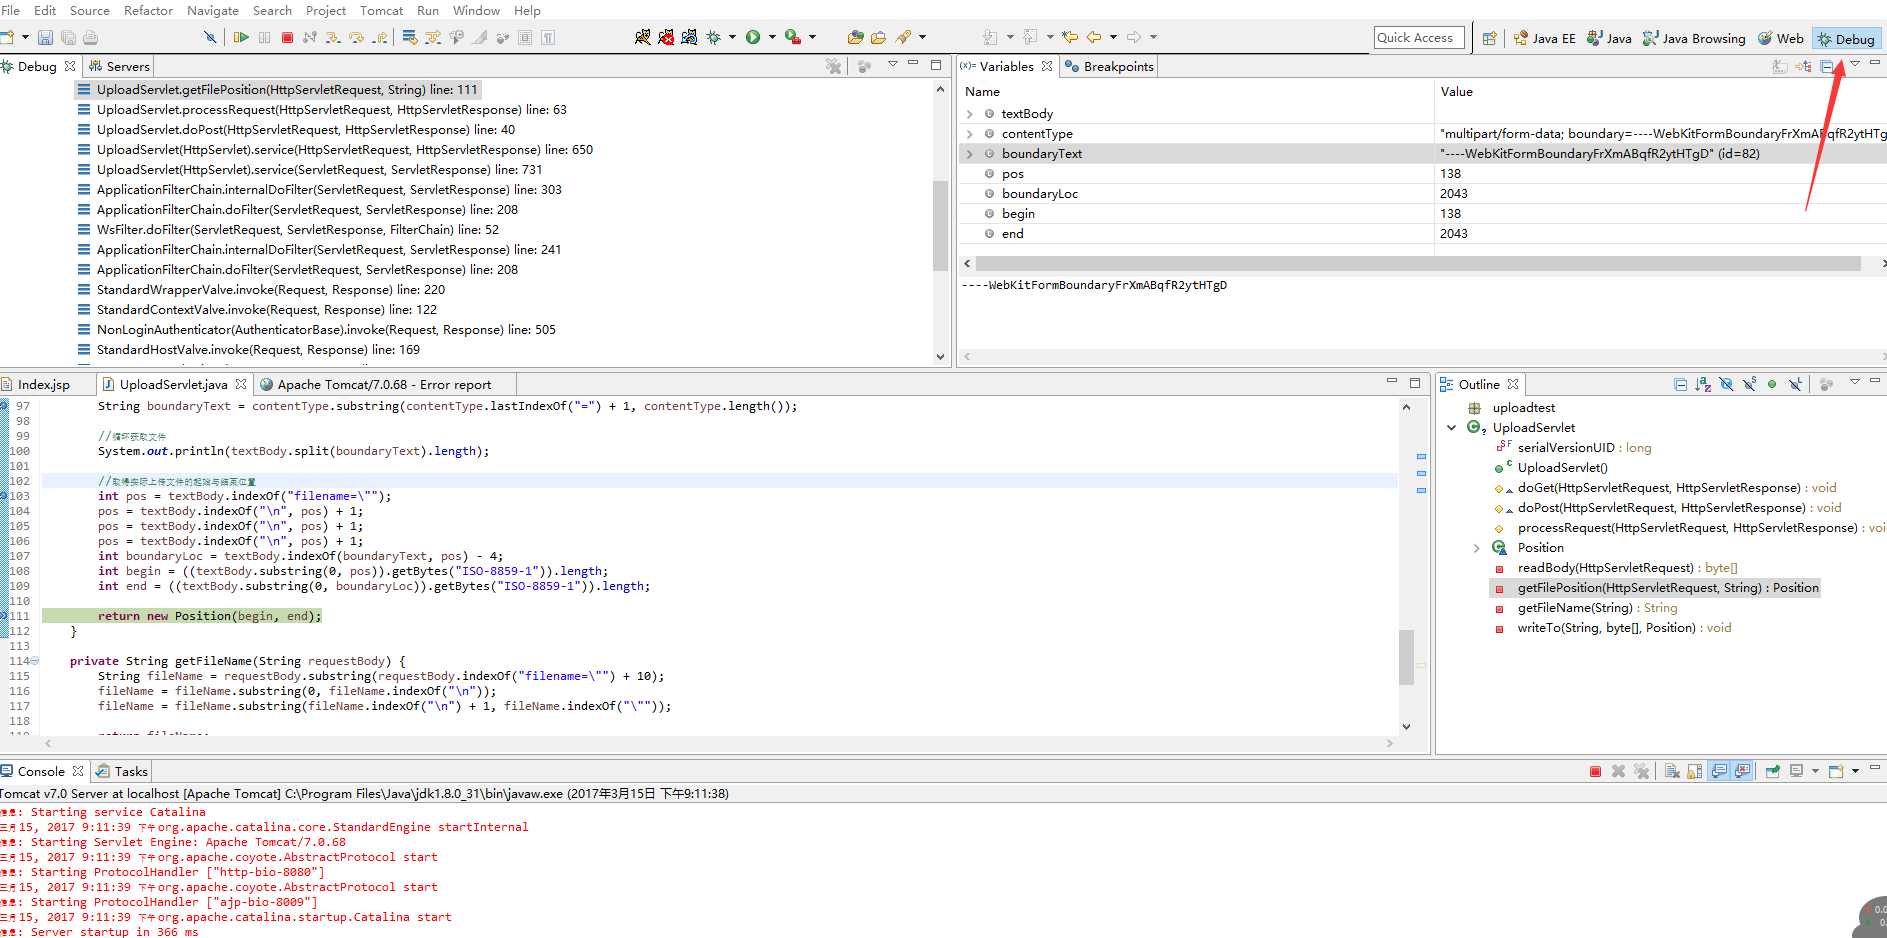Open Variables view menu triangle
This screenshot has width=1887, height=938.
pyautogui.click(x=1855, y=64)
